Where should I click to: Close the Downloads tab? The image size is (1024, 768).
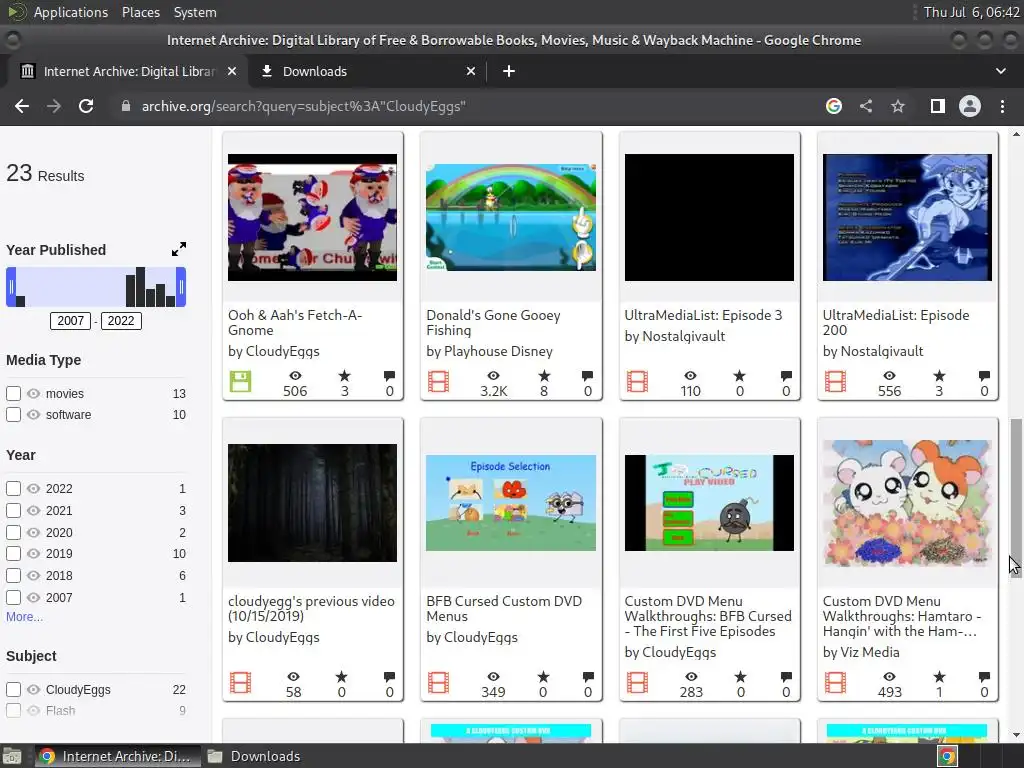[471, 71]
